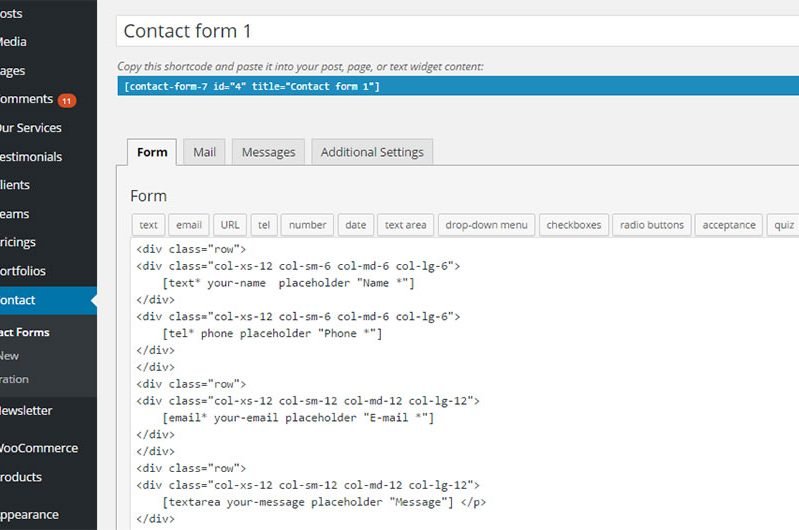Insert a text tag
Image resolution: width=799 pixels, height=530 pixels.
coord(148,225)
